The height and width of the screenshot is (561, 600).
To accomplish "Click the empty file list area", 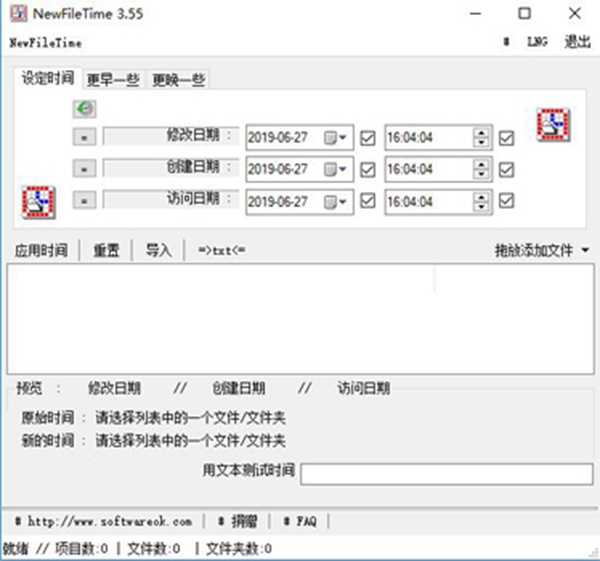I will [x=300, y=318].
